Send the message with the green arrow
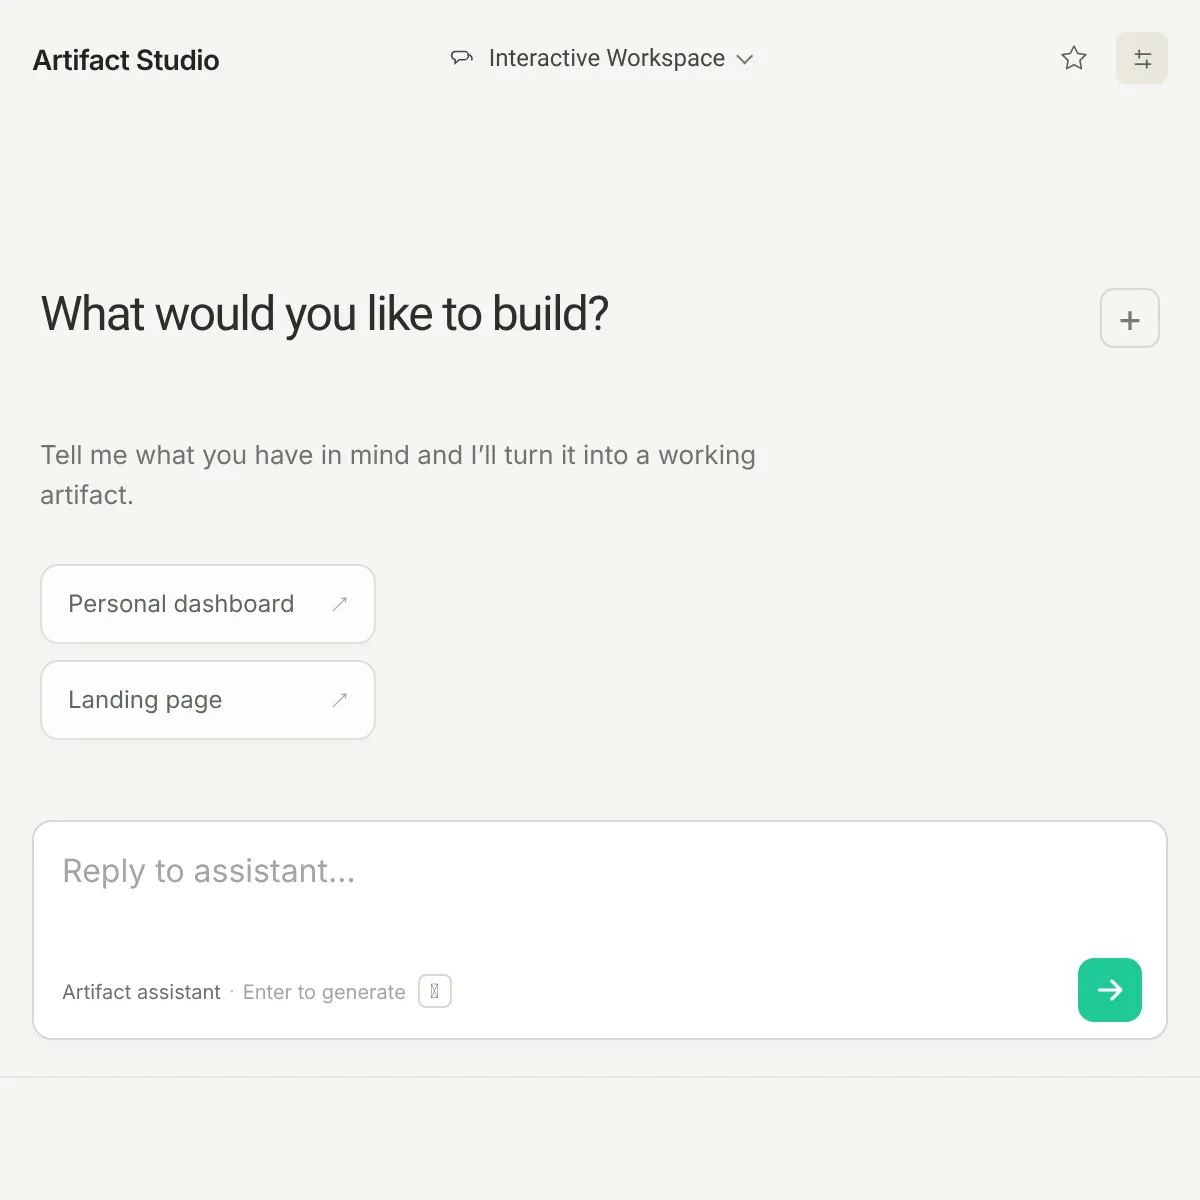Viewport: 1200px width, 1200px height. pyautogui.click(x=1110, y=990)
